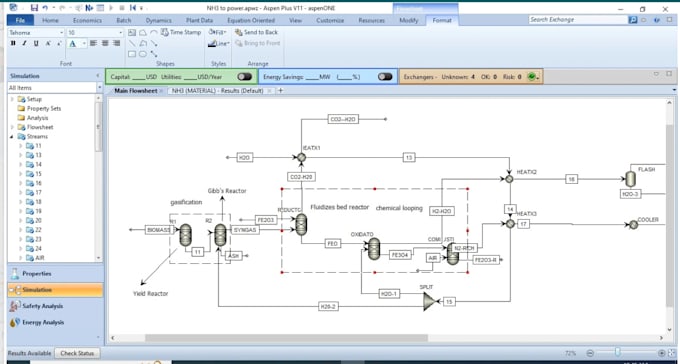Viewport: 680px width, 364px height.
Task: Open the Economics ribbon tab
Action: click(87, 20)
